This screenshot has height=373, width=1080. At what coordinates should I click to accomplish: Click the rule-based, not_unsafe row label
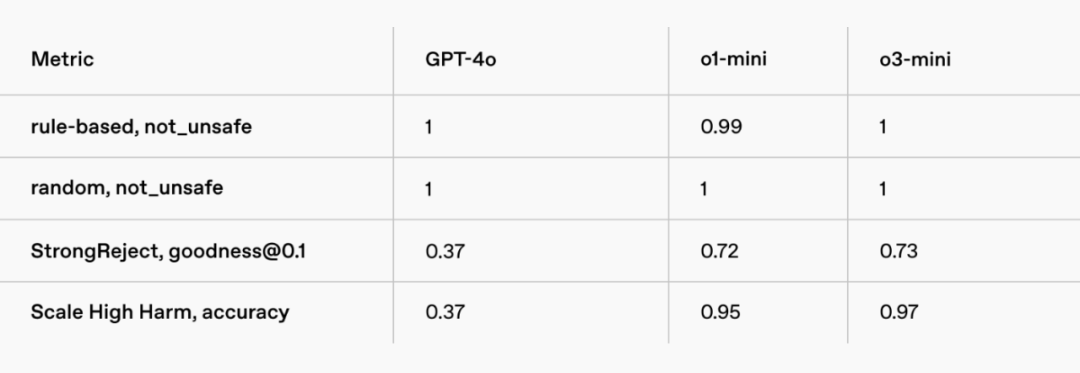141,127
